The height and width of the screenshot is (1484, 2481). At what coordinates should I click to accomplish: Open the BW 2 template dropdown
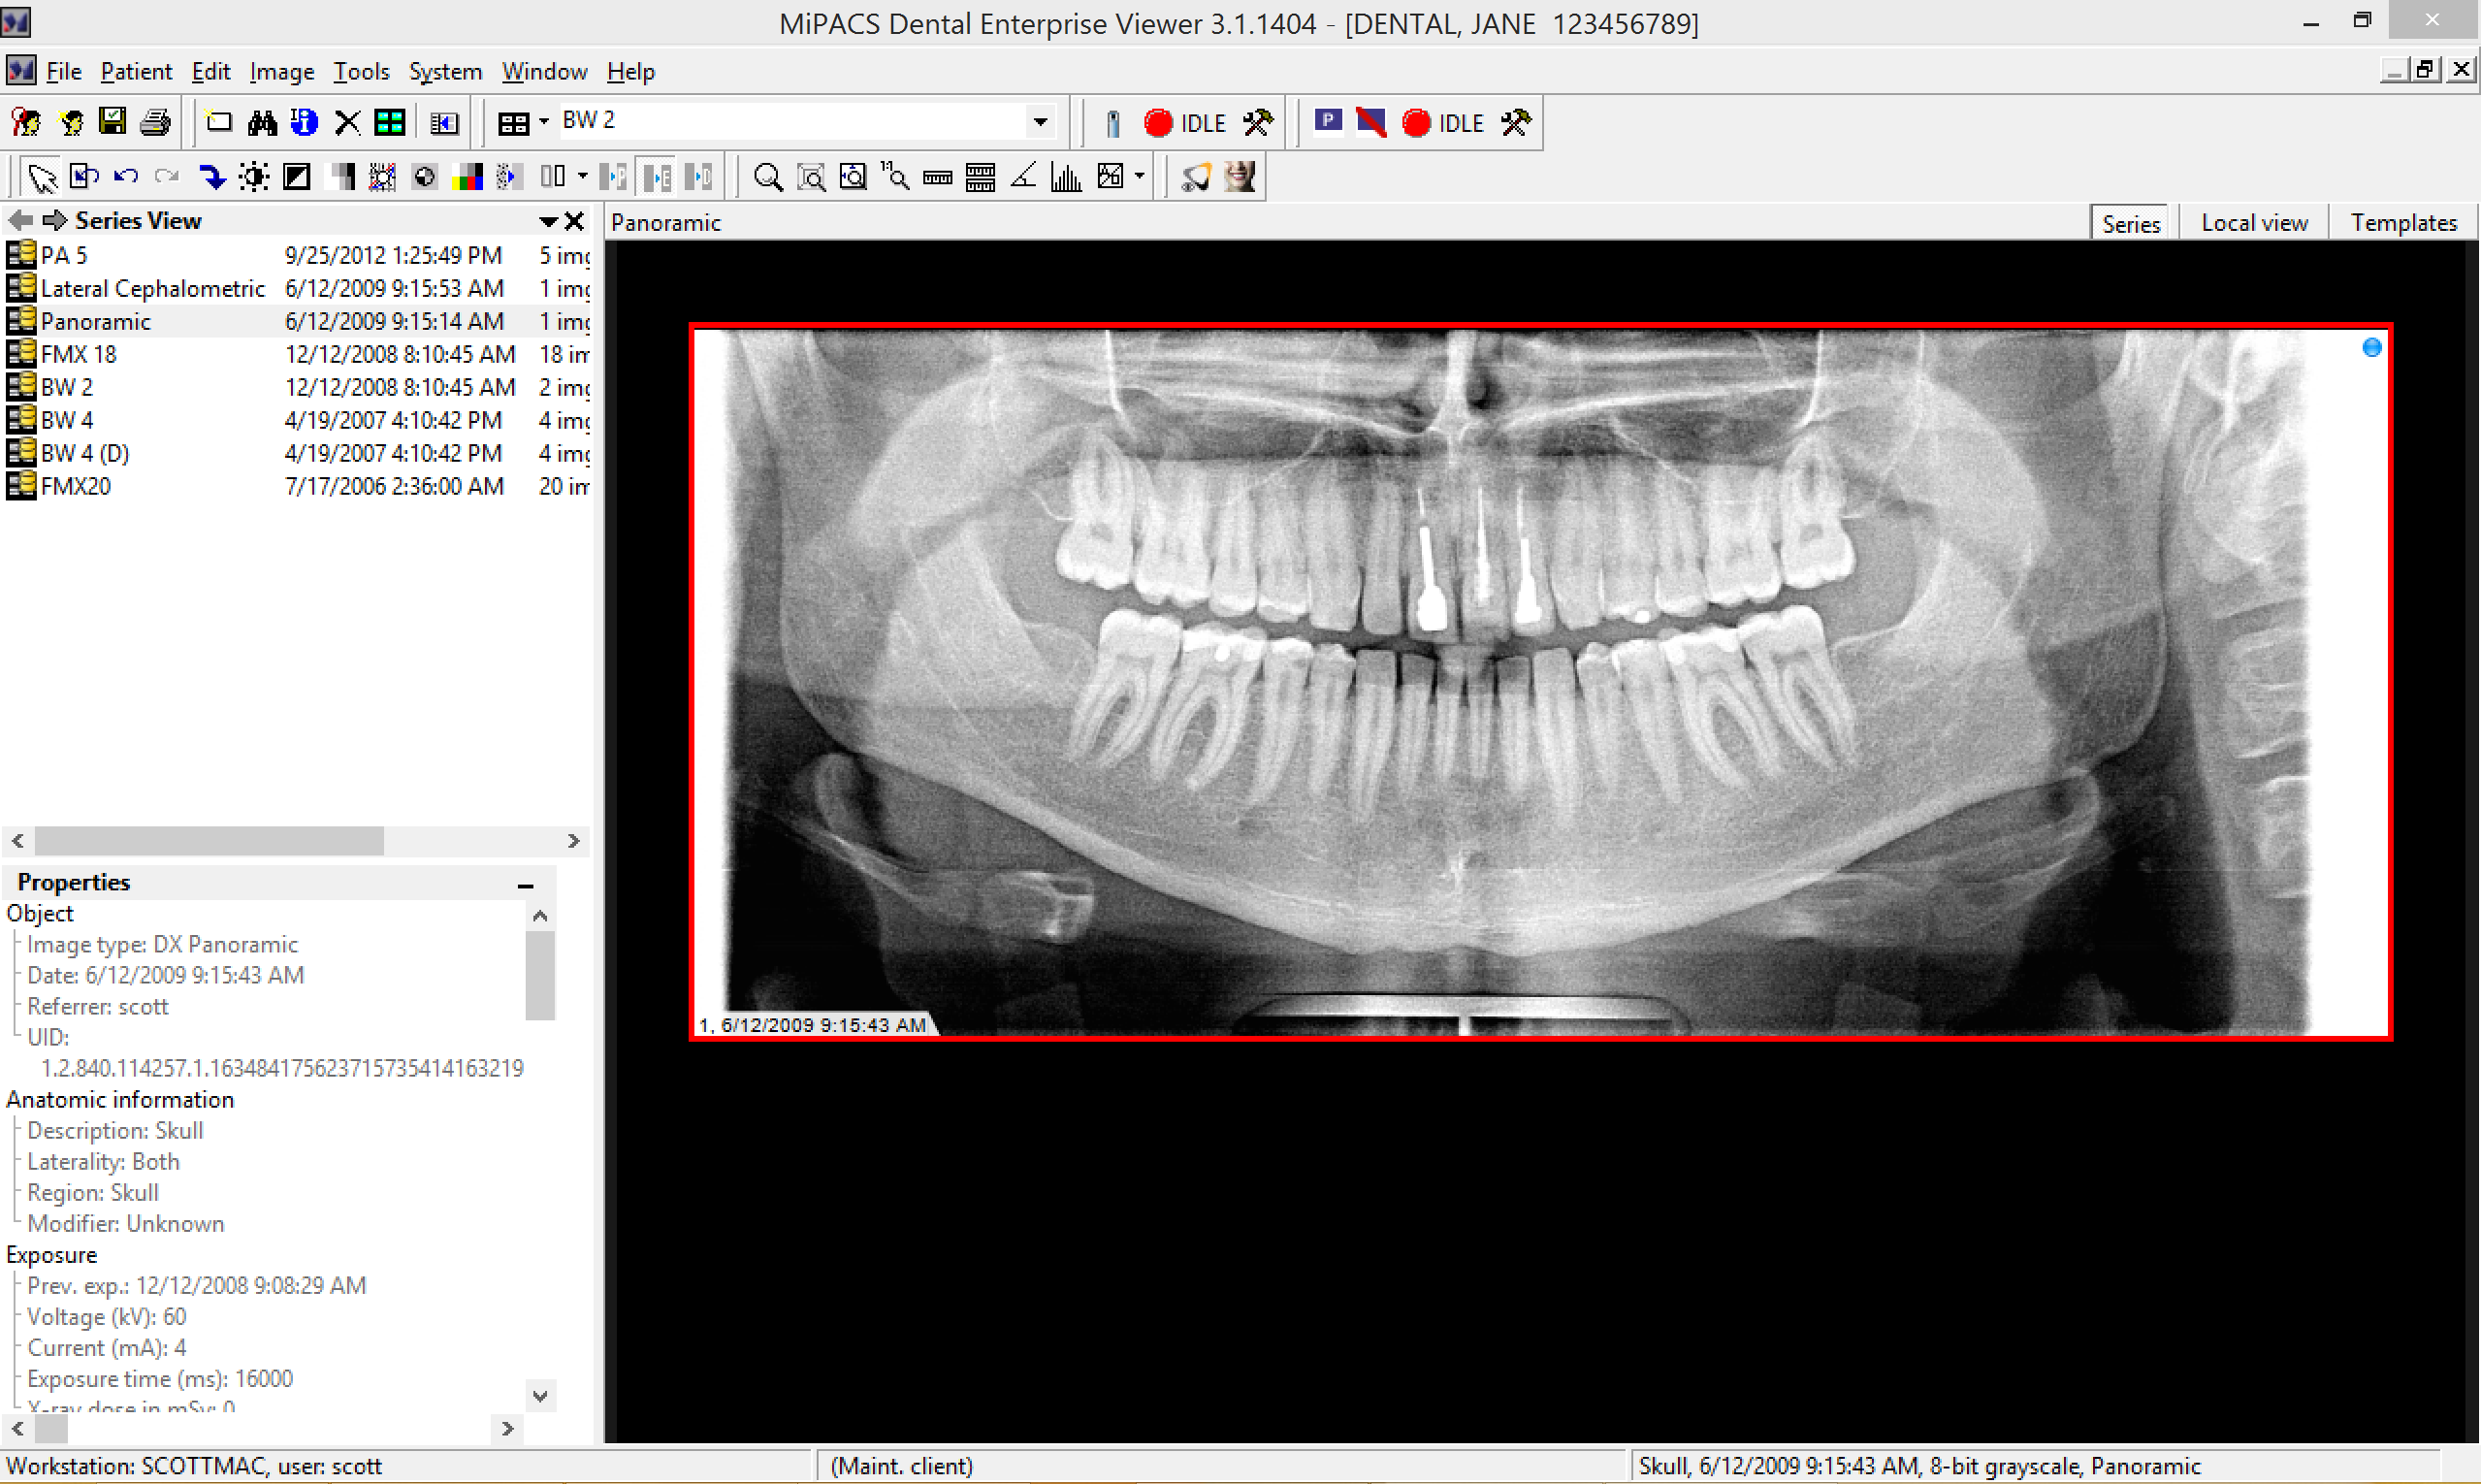(1040, 122)
